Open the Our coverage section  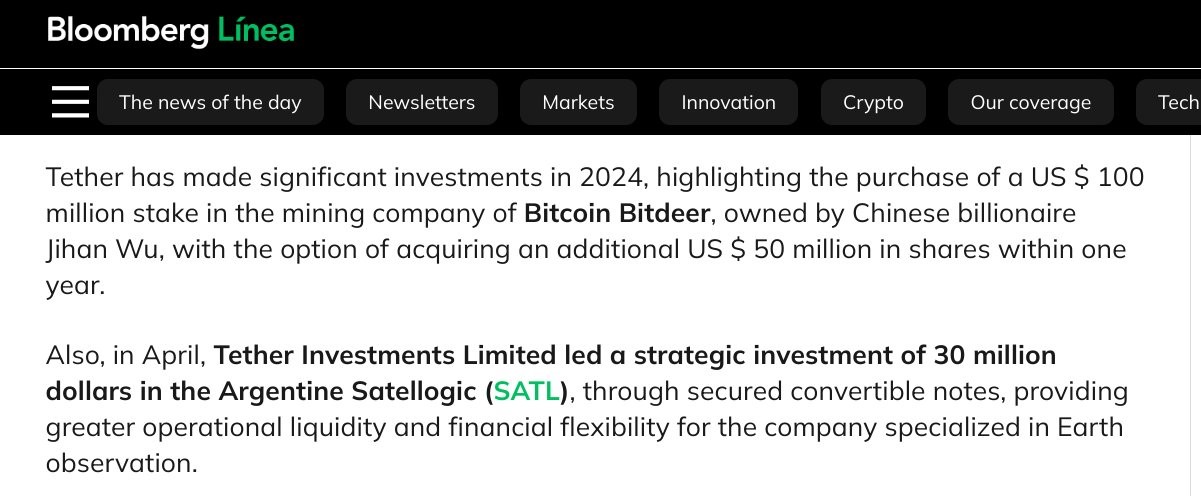(x=1030, y=102)
